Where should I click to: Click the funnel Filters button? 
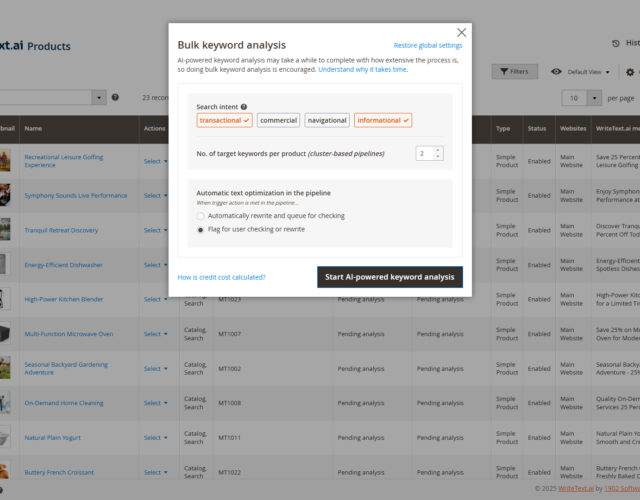(514, 72)
